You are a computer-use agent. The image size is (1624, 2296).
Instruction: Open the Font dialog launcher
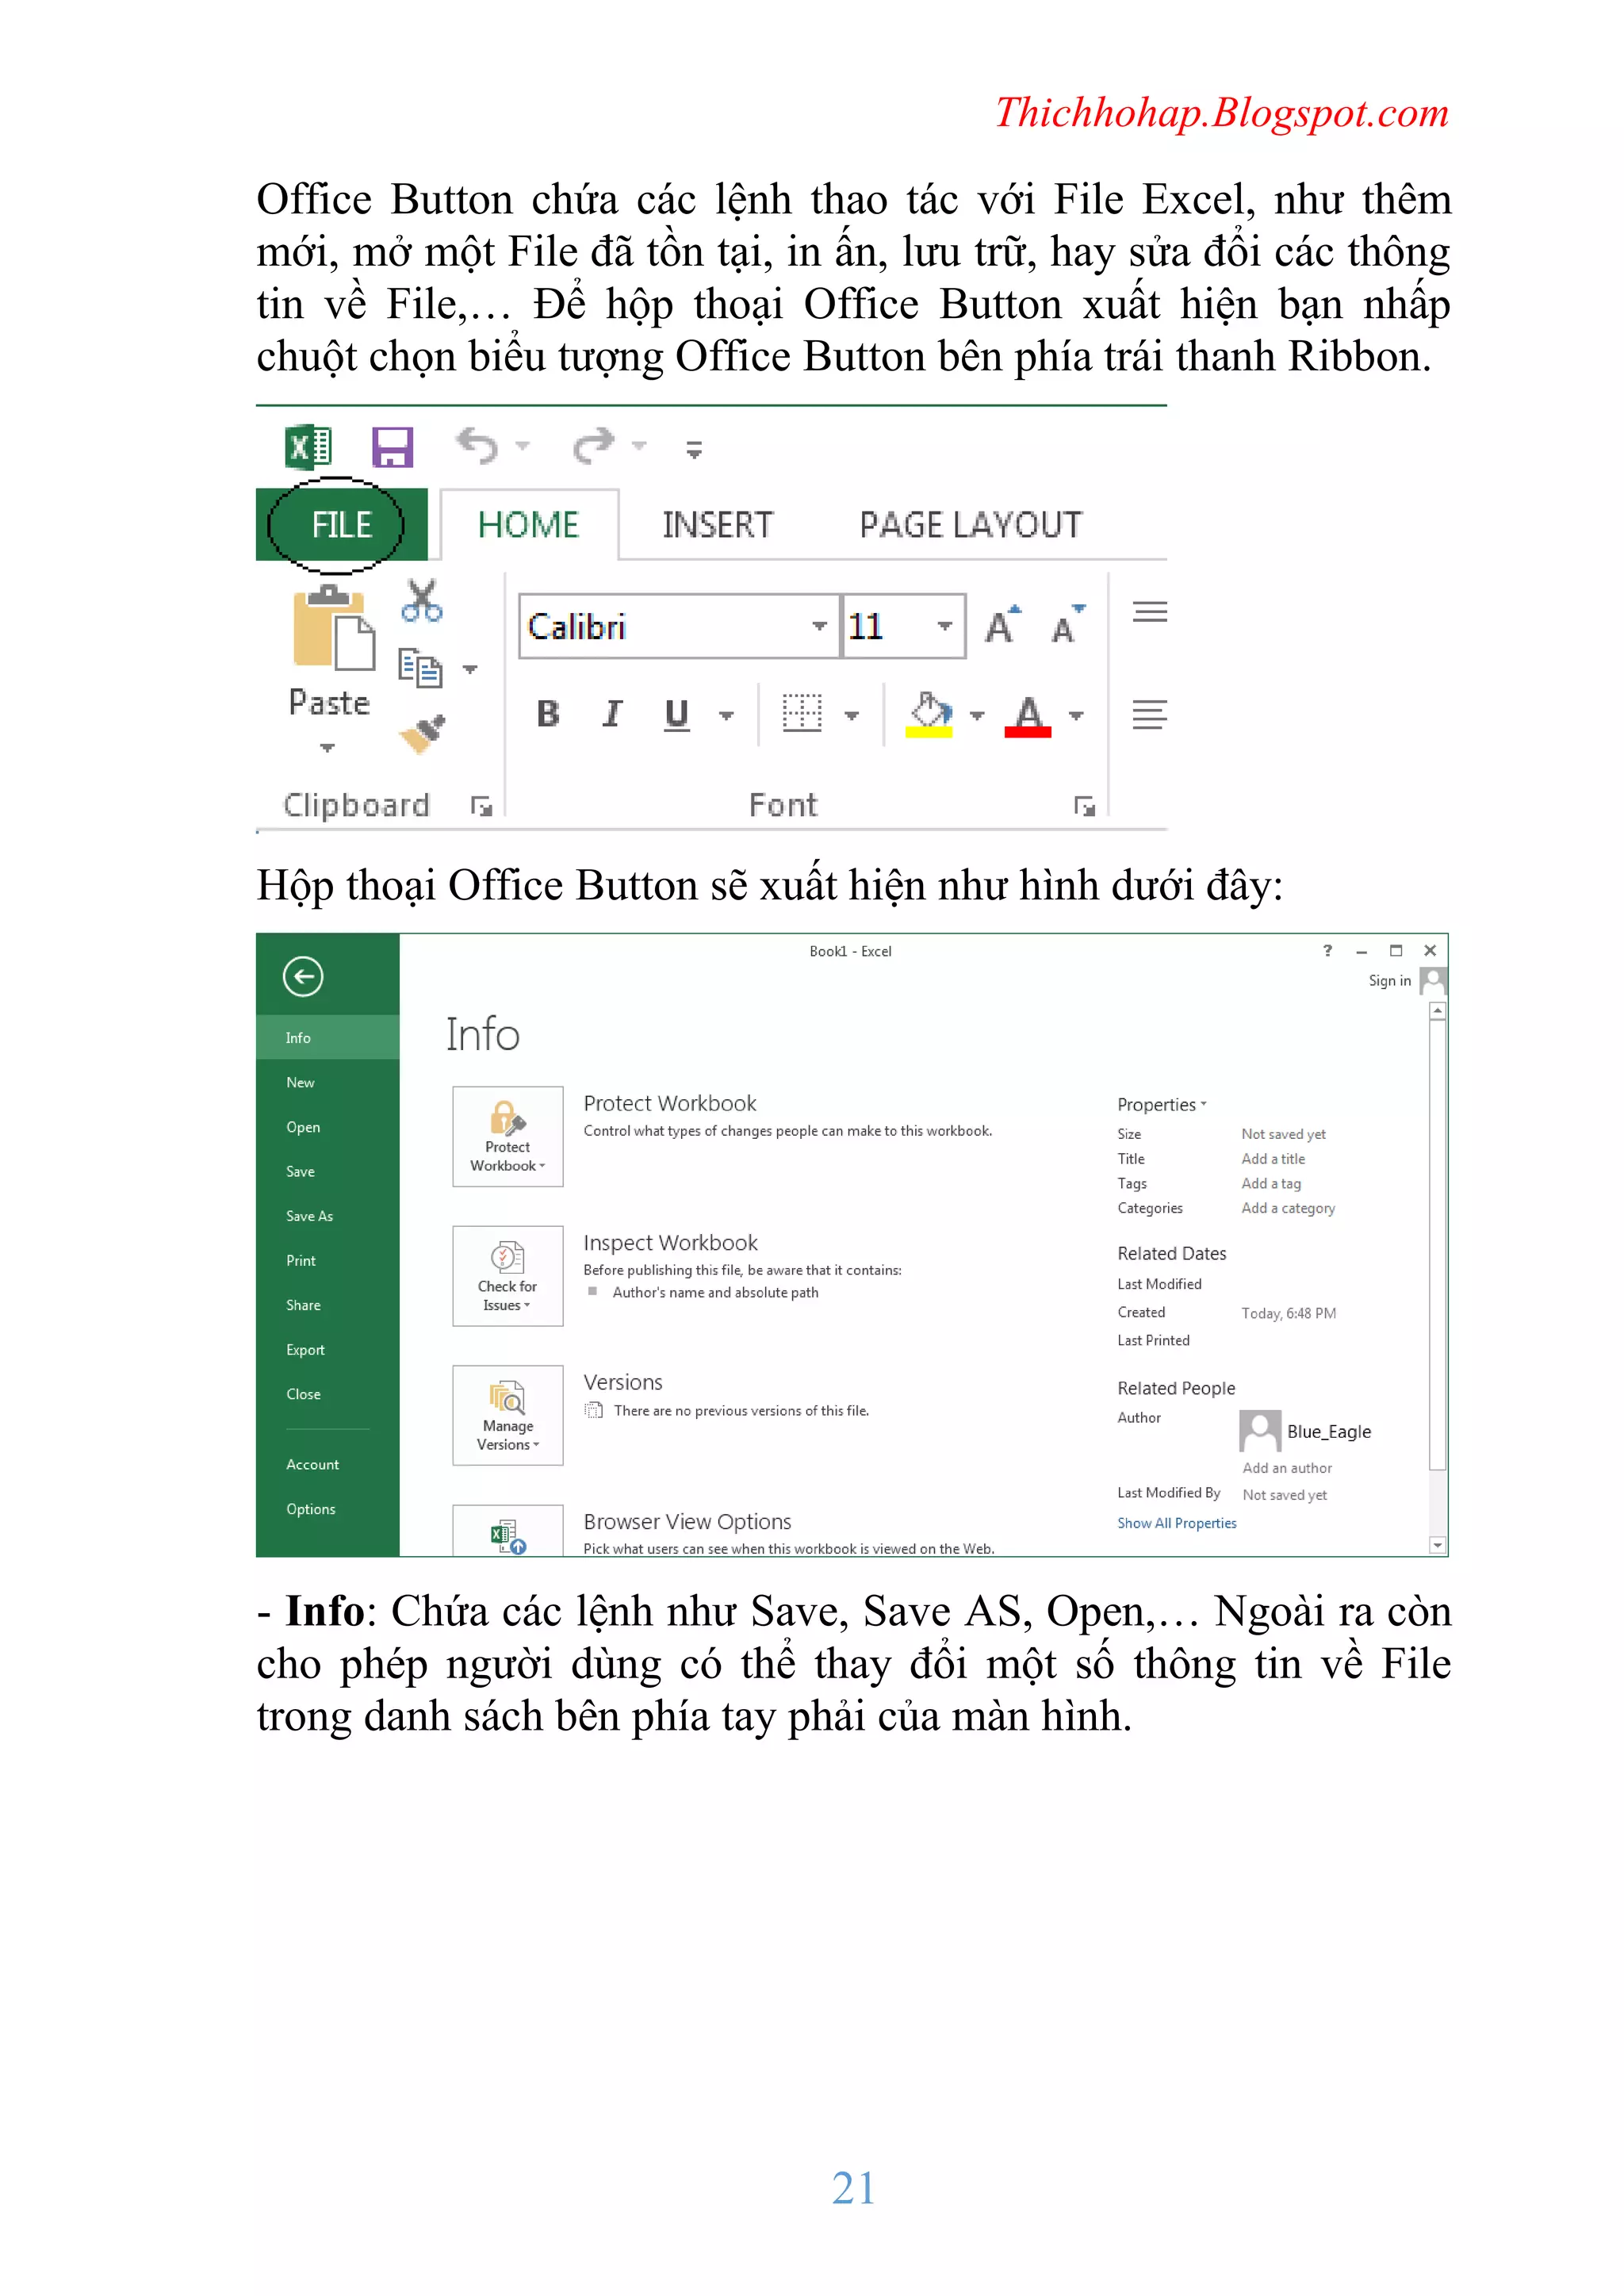coord(1085,806)
